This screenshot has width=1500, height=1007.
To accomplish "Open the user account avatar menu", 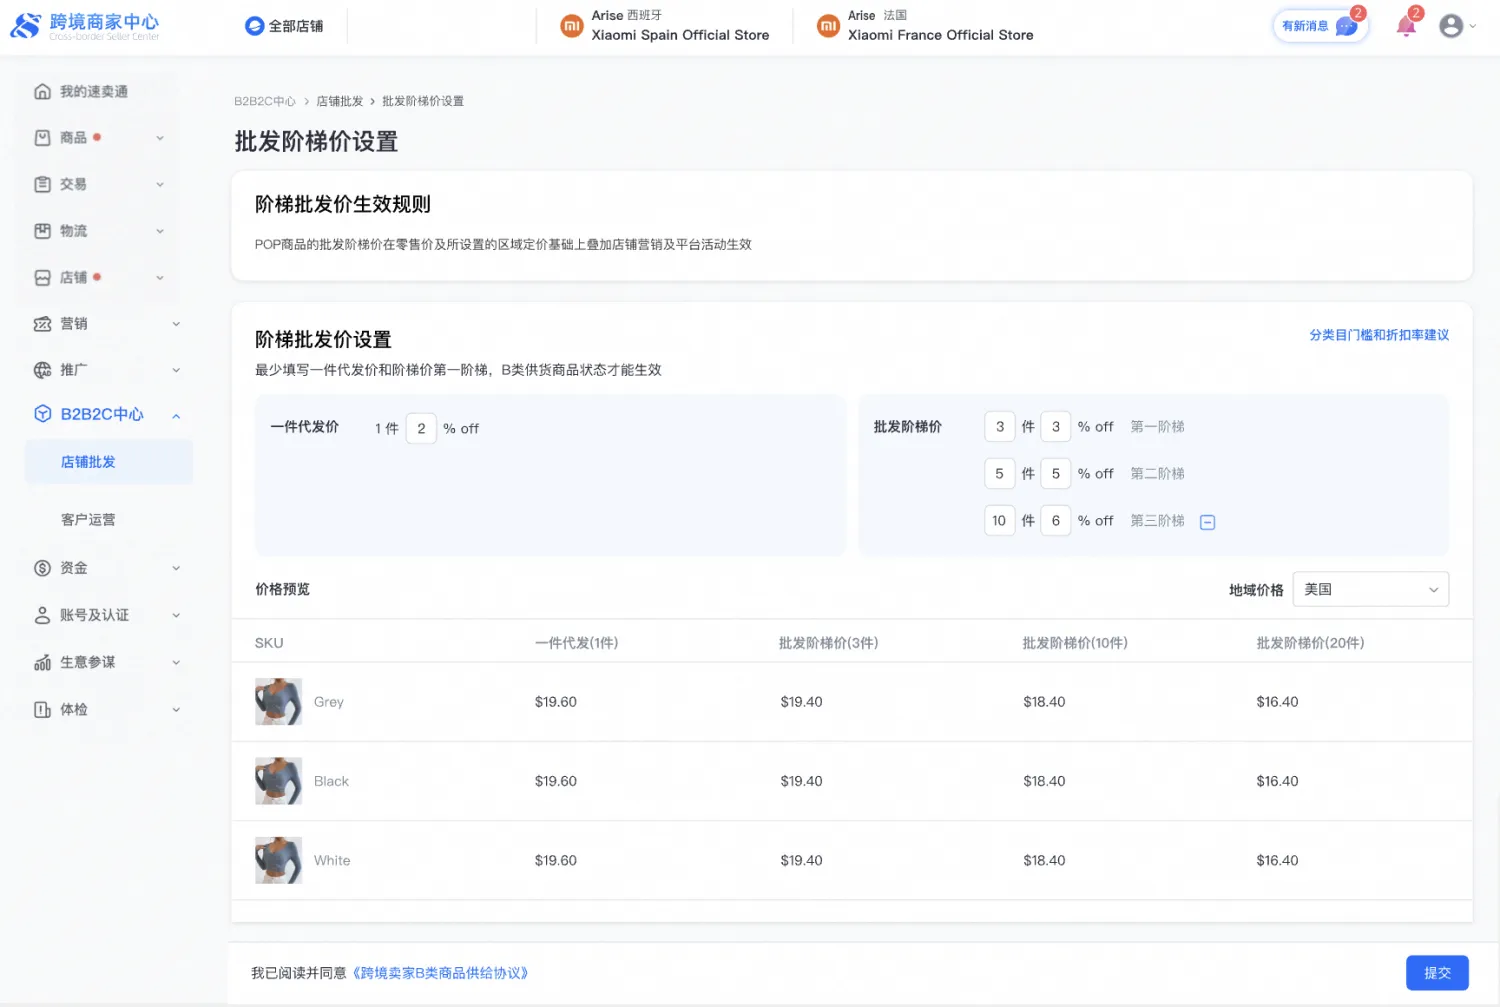I will 1451,27.
